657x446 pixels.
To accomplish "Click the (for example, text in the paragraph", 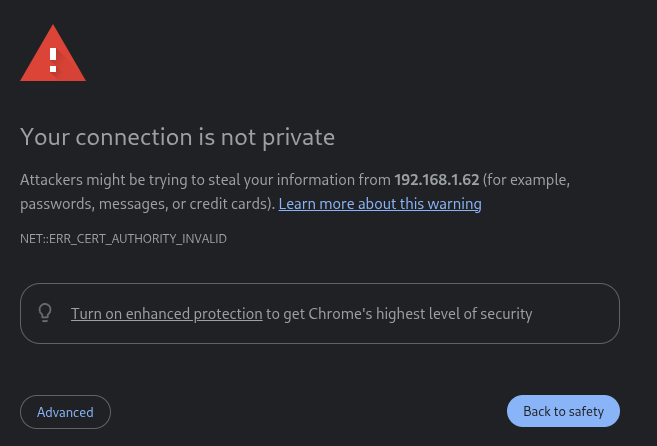I will click(528, 180).
